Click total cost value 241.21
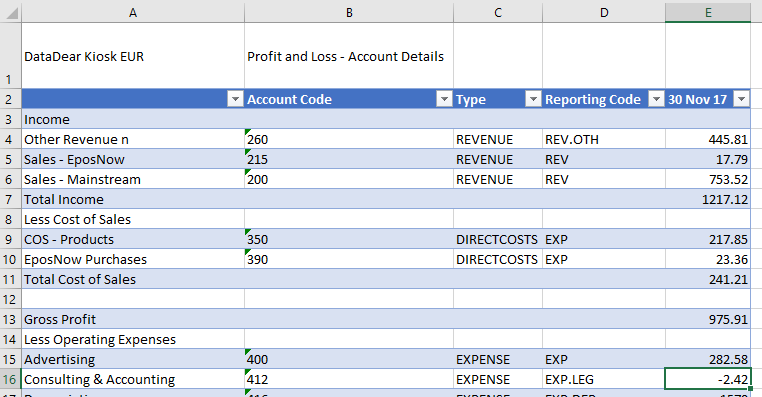 [x=708, y=279]
